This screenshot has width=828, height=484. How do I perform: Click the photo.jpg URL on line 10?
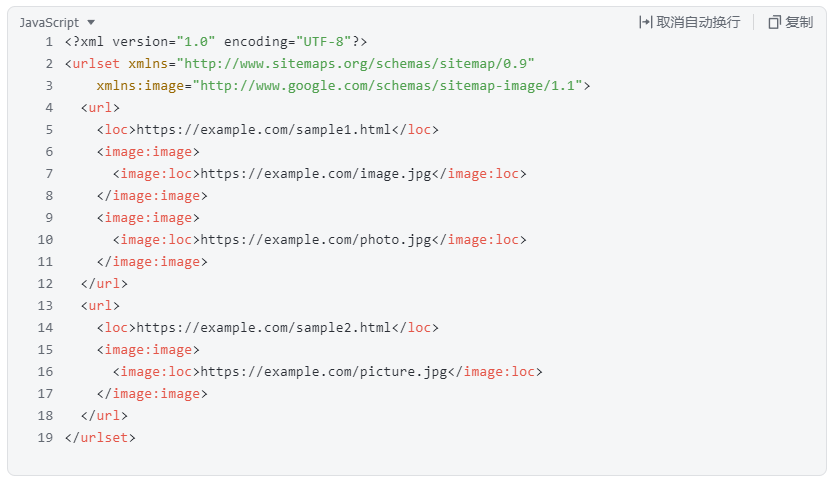[x=316, y=240]
